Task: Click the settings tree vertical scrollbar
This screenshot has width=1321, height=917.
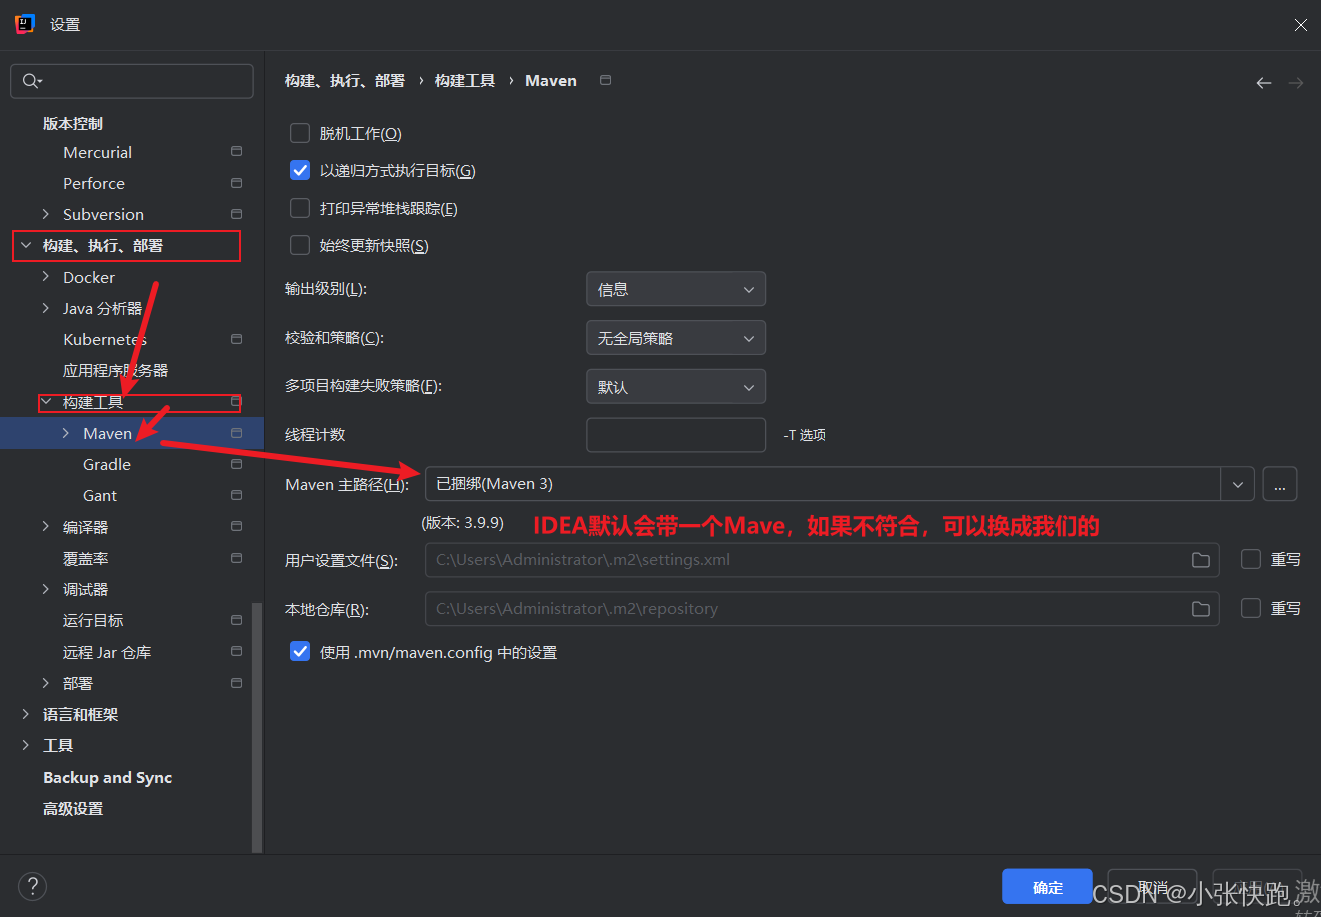Action: [257, 727]
